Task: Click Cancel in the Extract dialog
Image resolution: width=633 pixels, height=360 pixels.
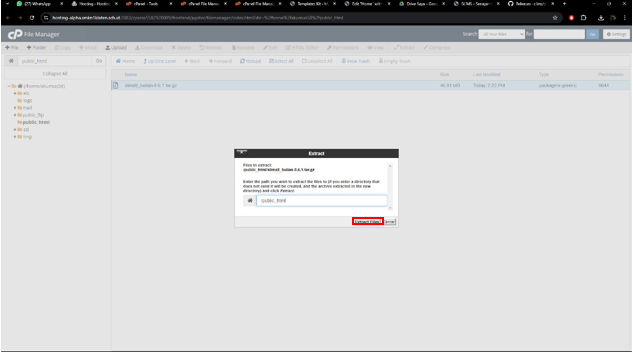Action: pyautogui.click(x=390, y=222)
